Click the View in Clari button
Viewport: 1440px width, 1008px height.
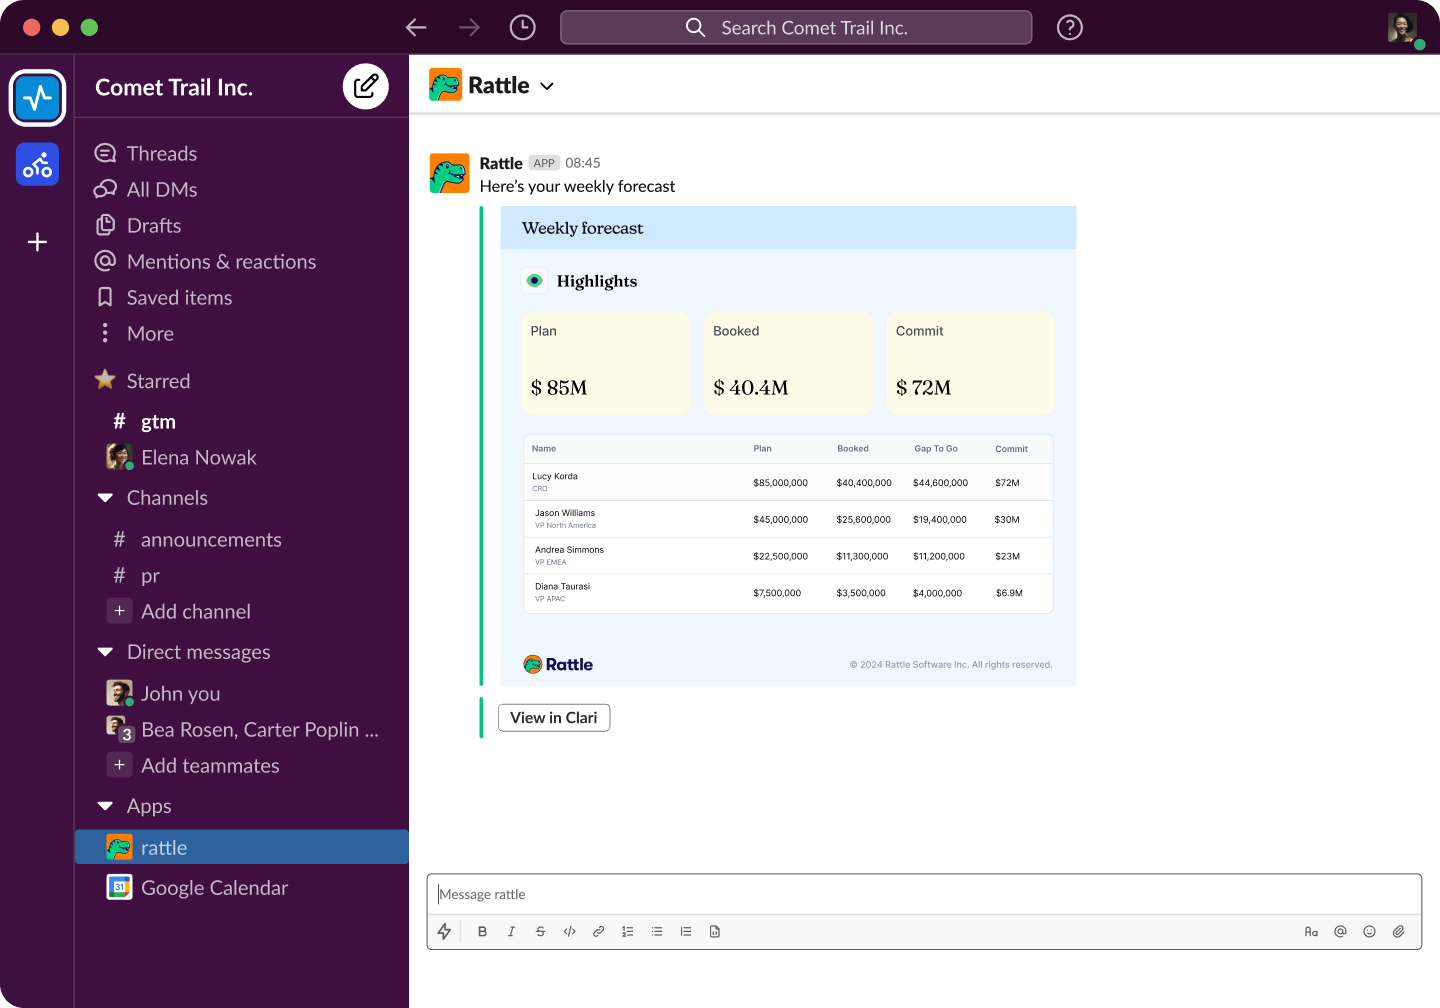(x=553, y=717)
